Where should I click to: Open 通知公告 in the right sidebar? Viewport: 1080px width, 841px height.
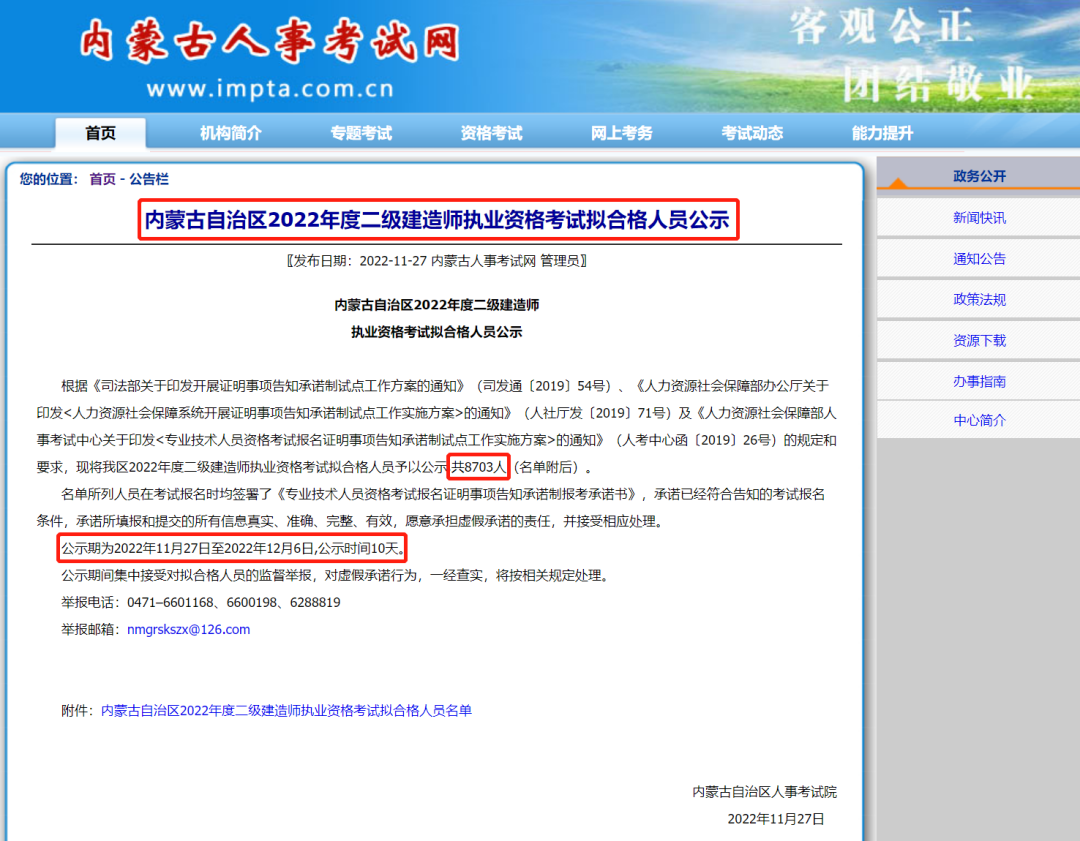979,259
